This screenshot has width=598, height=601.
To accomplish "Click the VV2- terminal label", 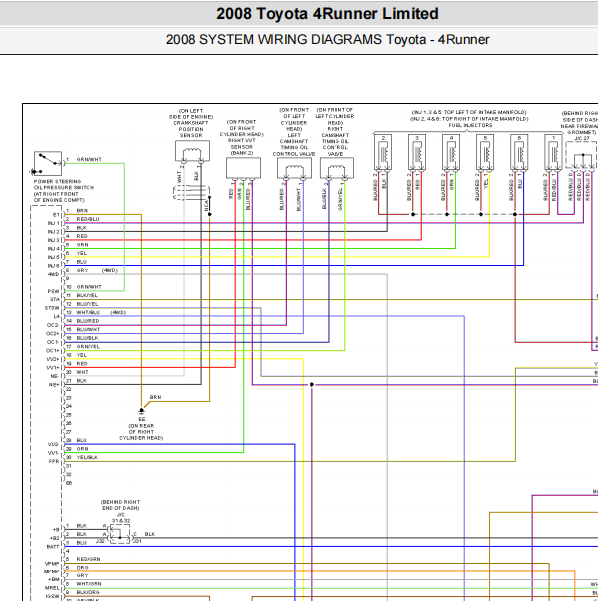I will (53, 444).
